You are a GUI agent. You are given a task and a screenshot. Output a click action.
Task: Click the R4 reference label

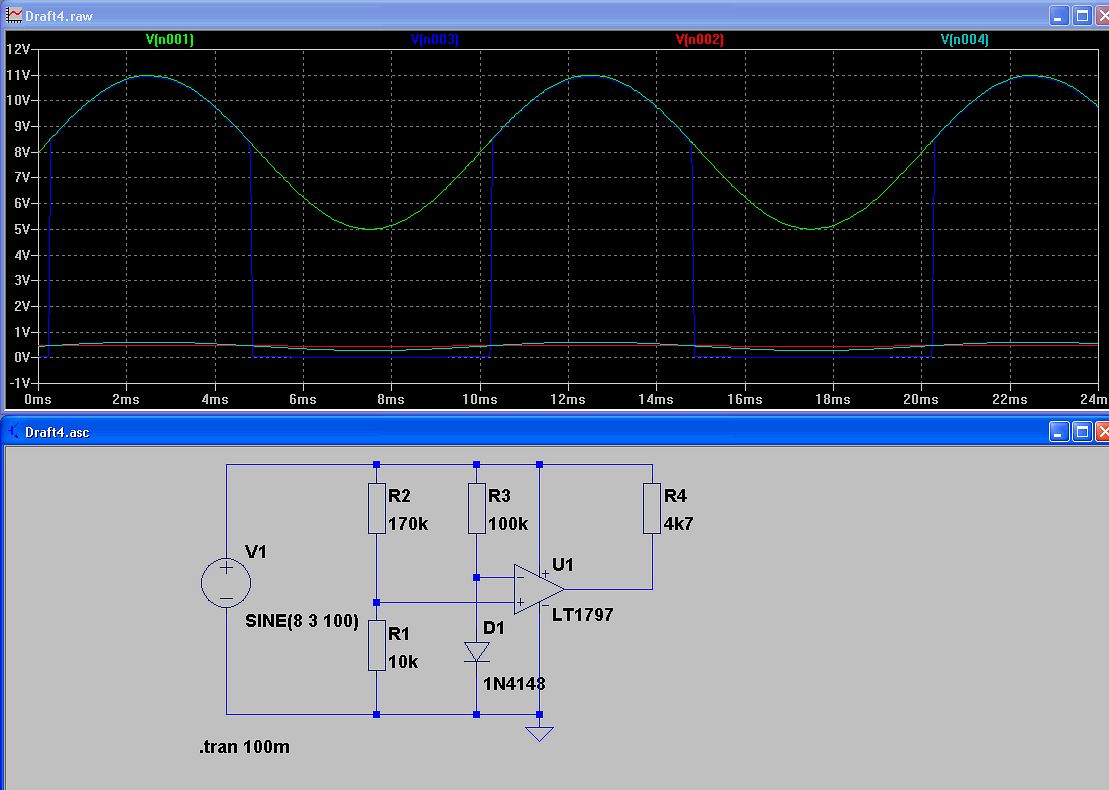pos(675,496)
